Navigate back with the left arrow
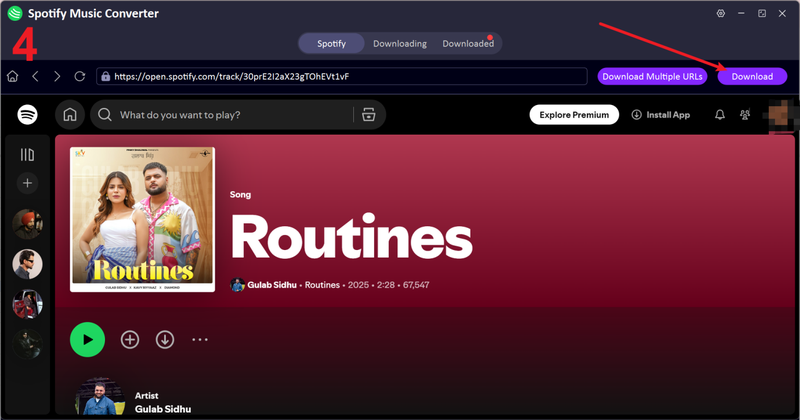The height and width of the screenshot is (420, 800). (35, 76)
